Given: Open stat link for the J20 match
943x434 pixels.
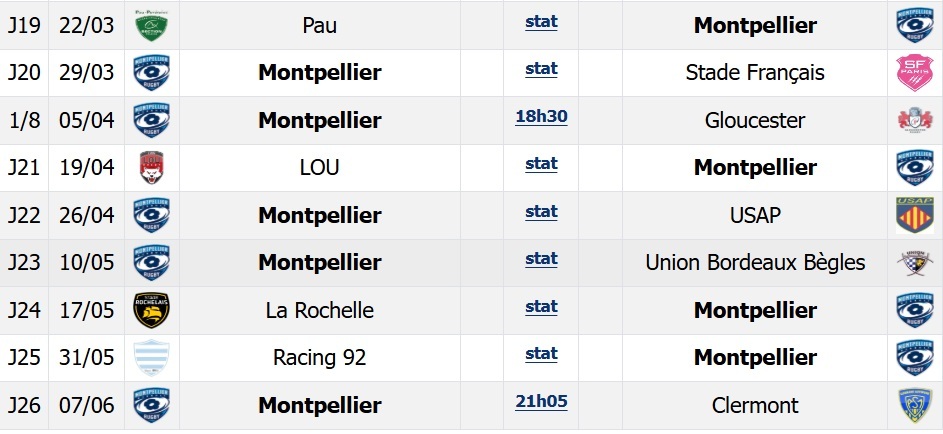Looking at the screenshot, I should point(541,69).
